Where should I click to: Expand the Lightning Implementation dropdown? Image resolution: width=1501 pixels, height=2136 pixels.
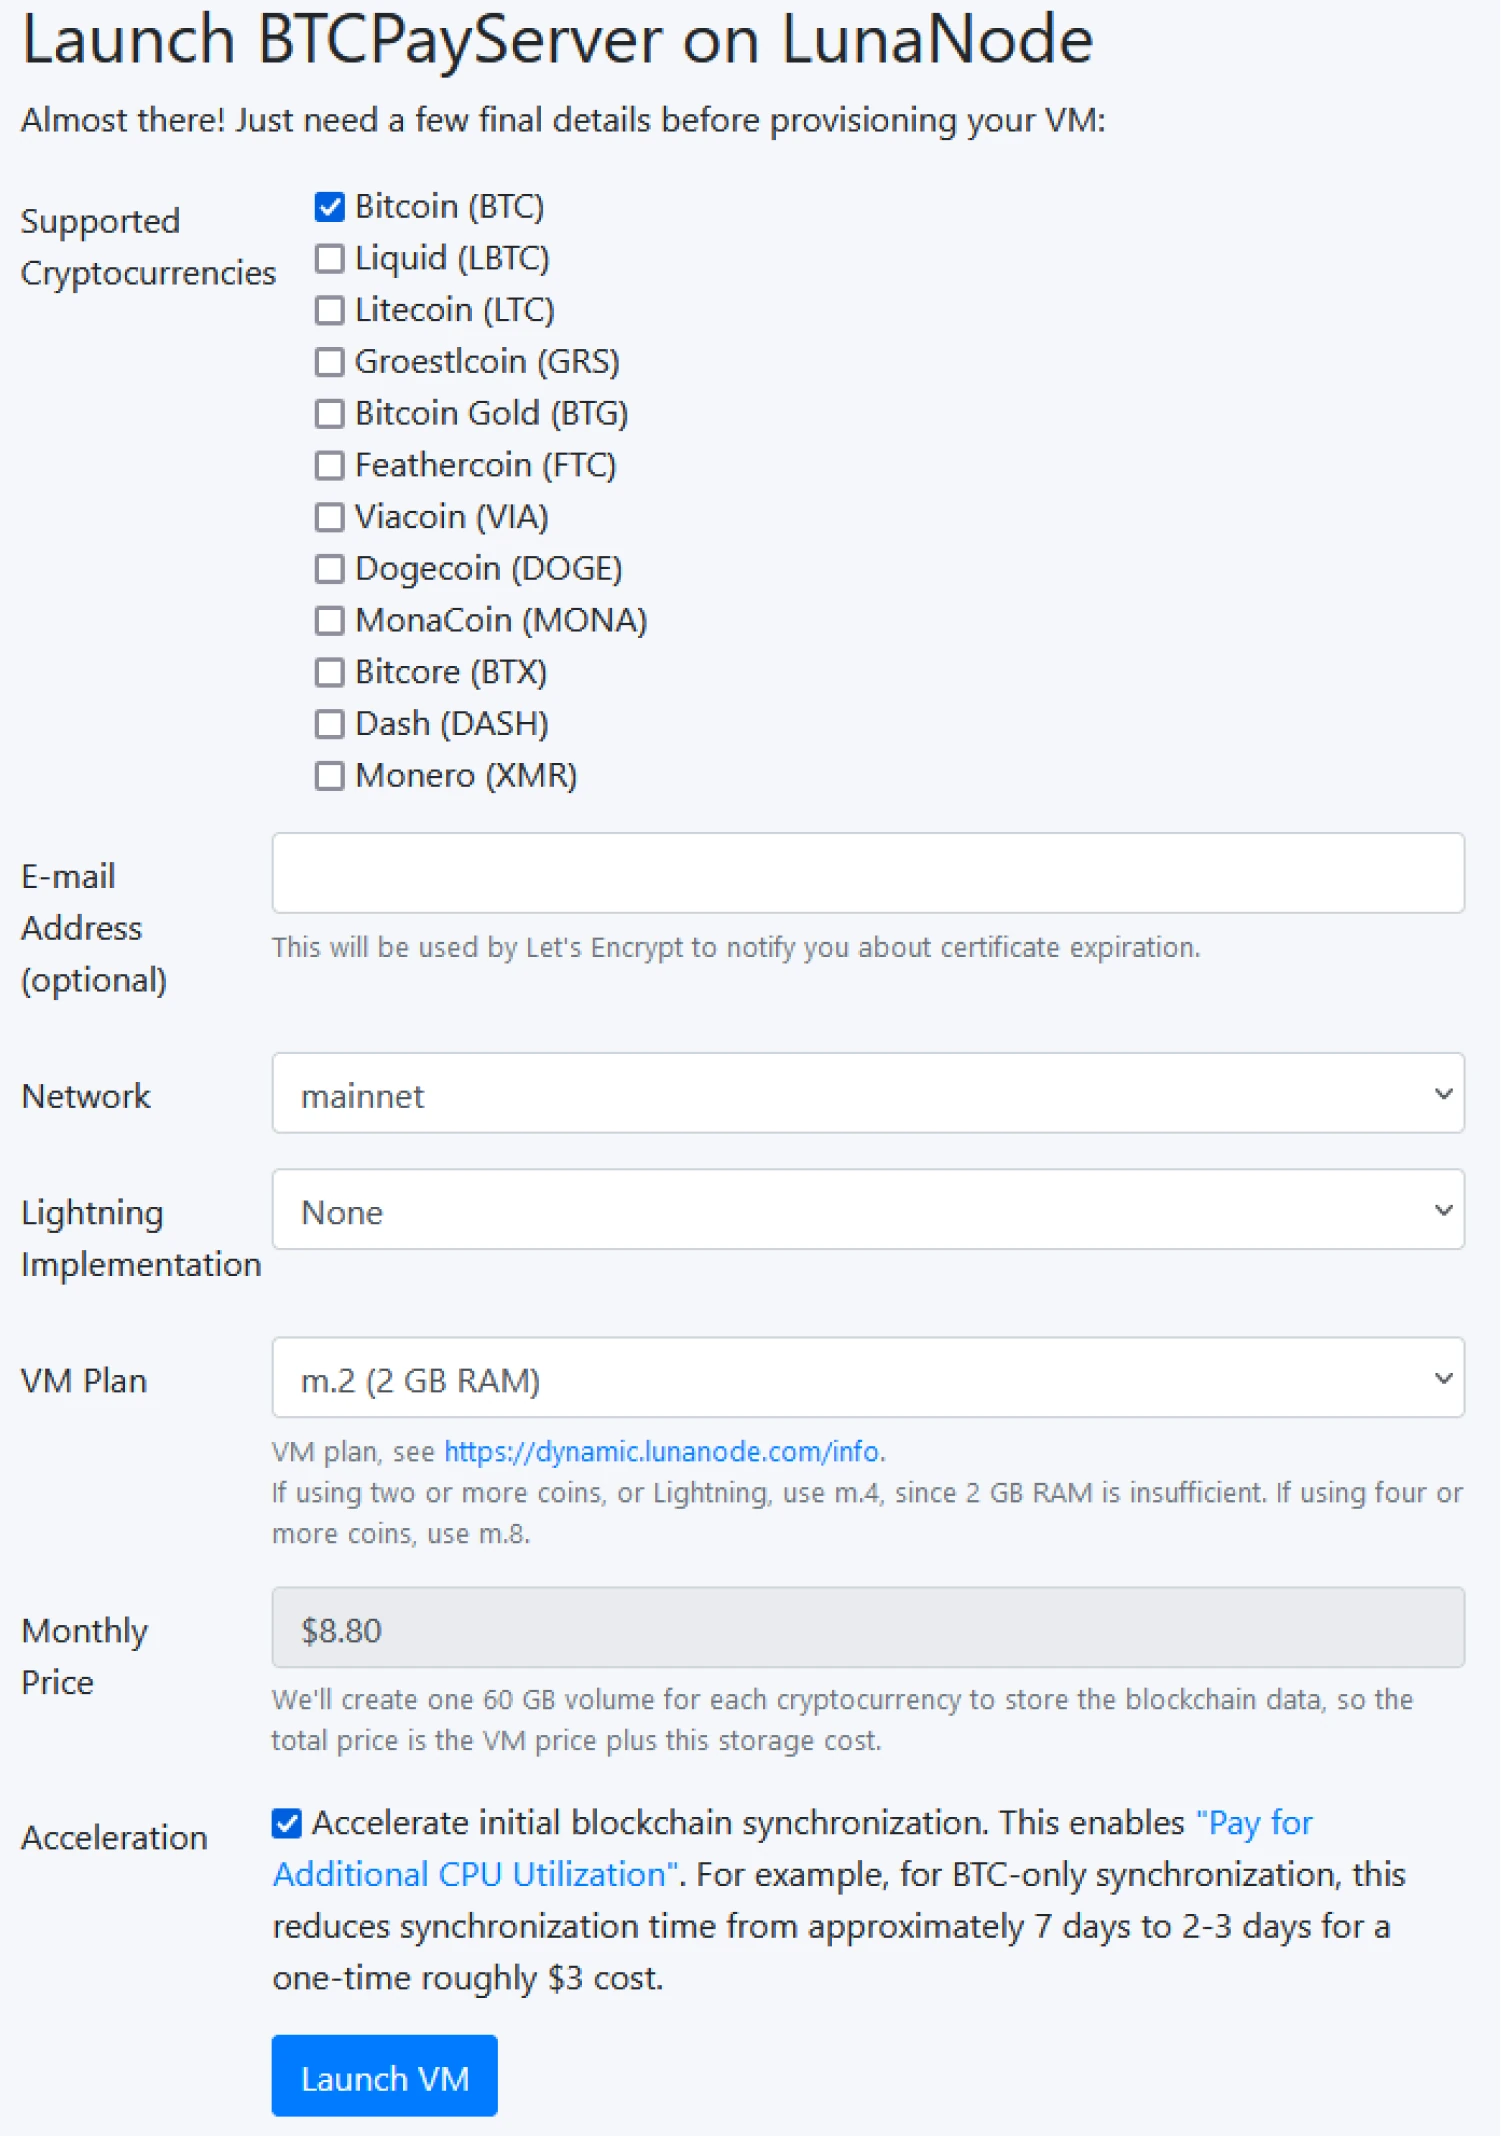click(867, 1210)
